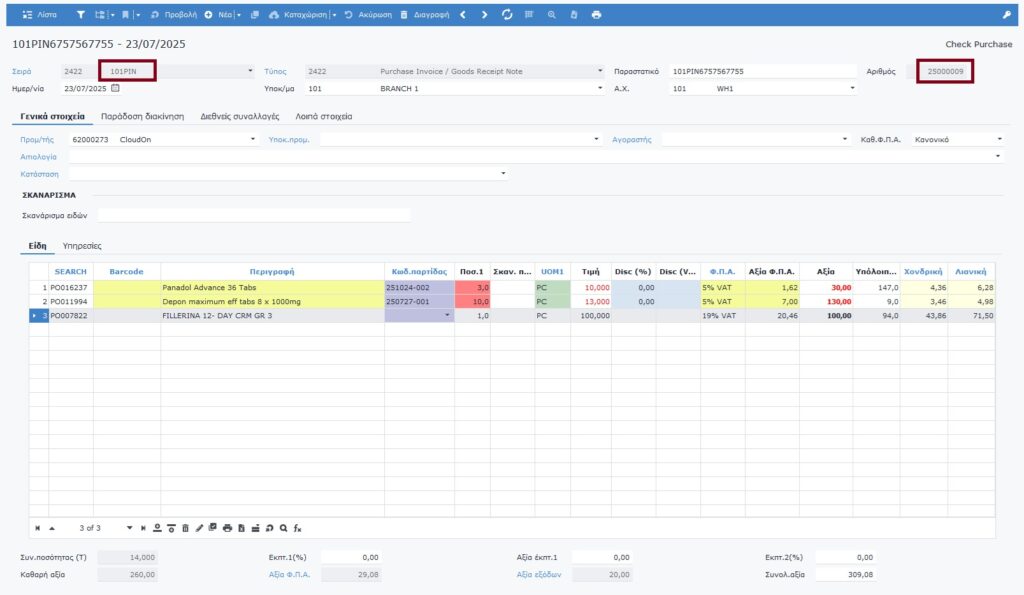Switch to the Παράδοση διακίνηση tab
The height and width of the screenshot is (595, 1024).
[x=142, y=116]
